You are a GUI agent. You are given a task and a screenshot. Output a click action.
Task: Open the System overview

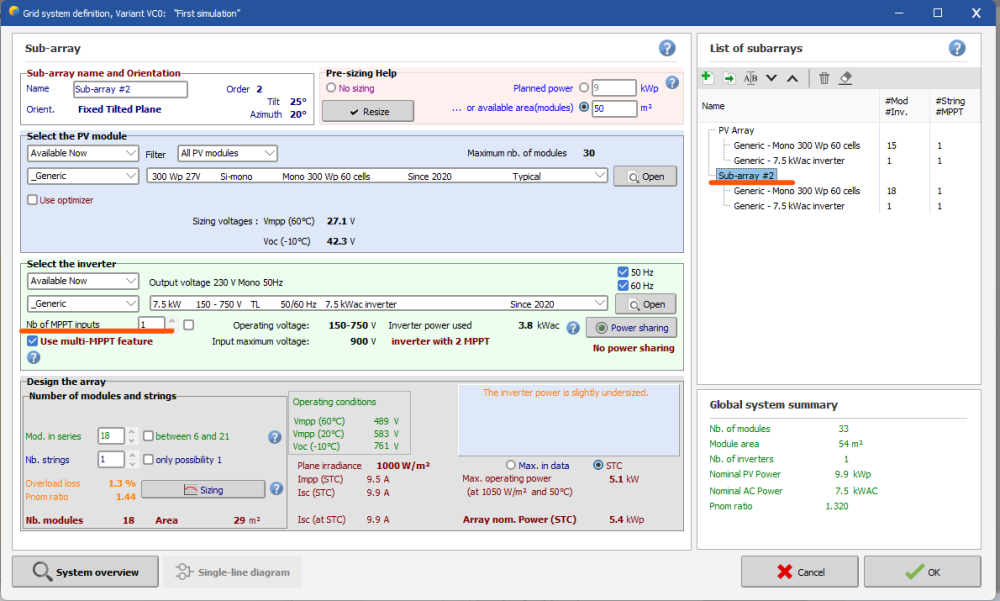point(84,572)
